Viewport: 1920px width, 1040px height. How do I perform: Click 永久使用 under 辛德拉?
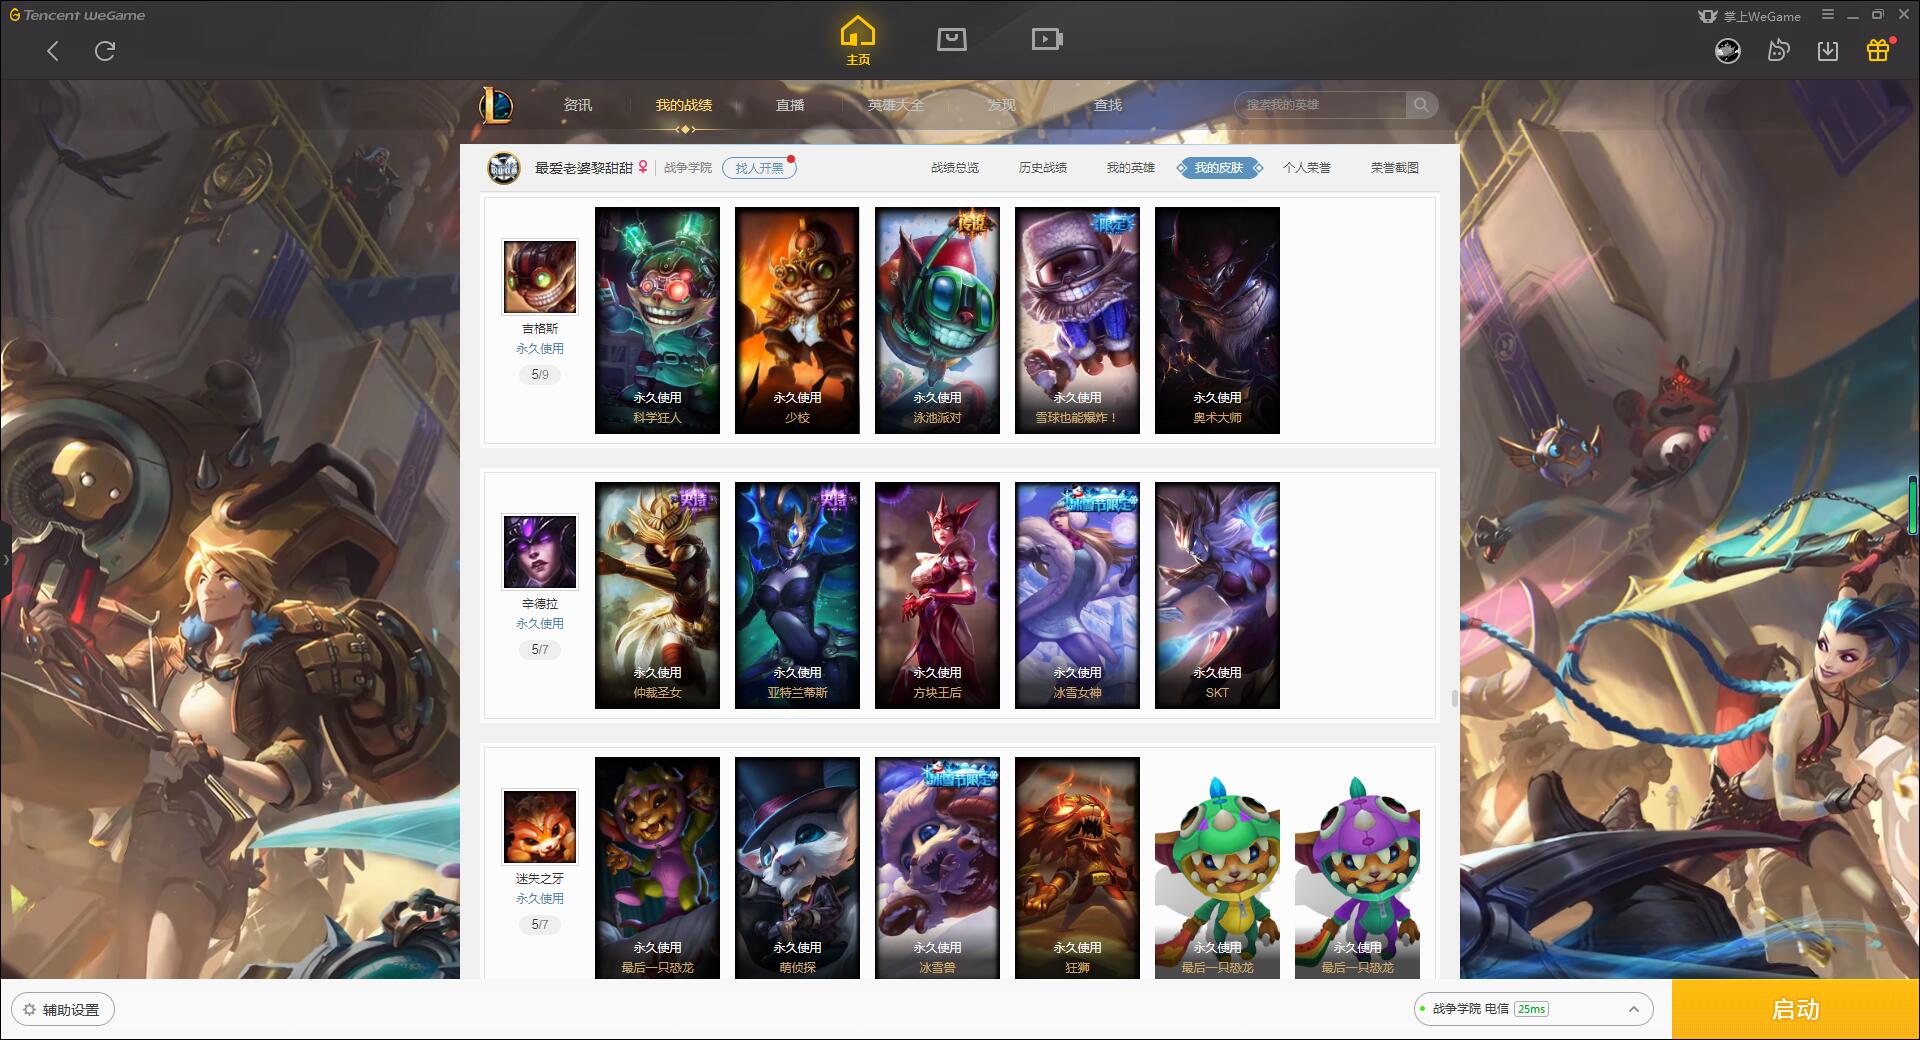[x=540, y=623]
